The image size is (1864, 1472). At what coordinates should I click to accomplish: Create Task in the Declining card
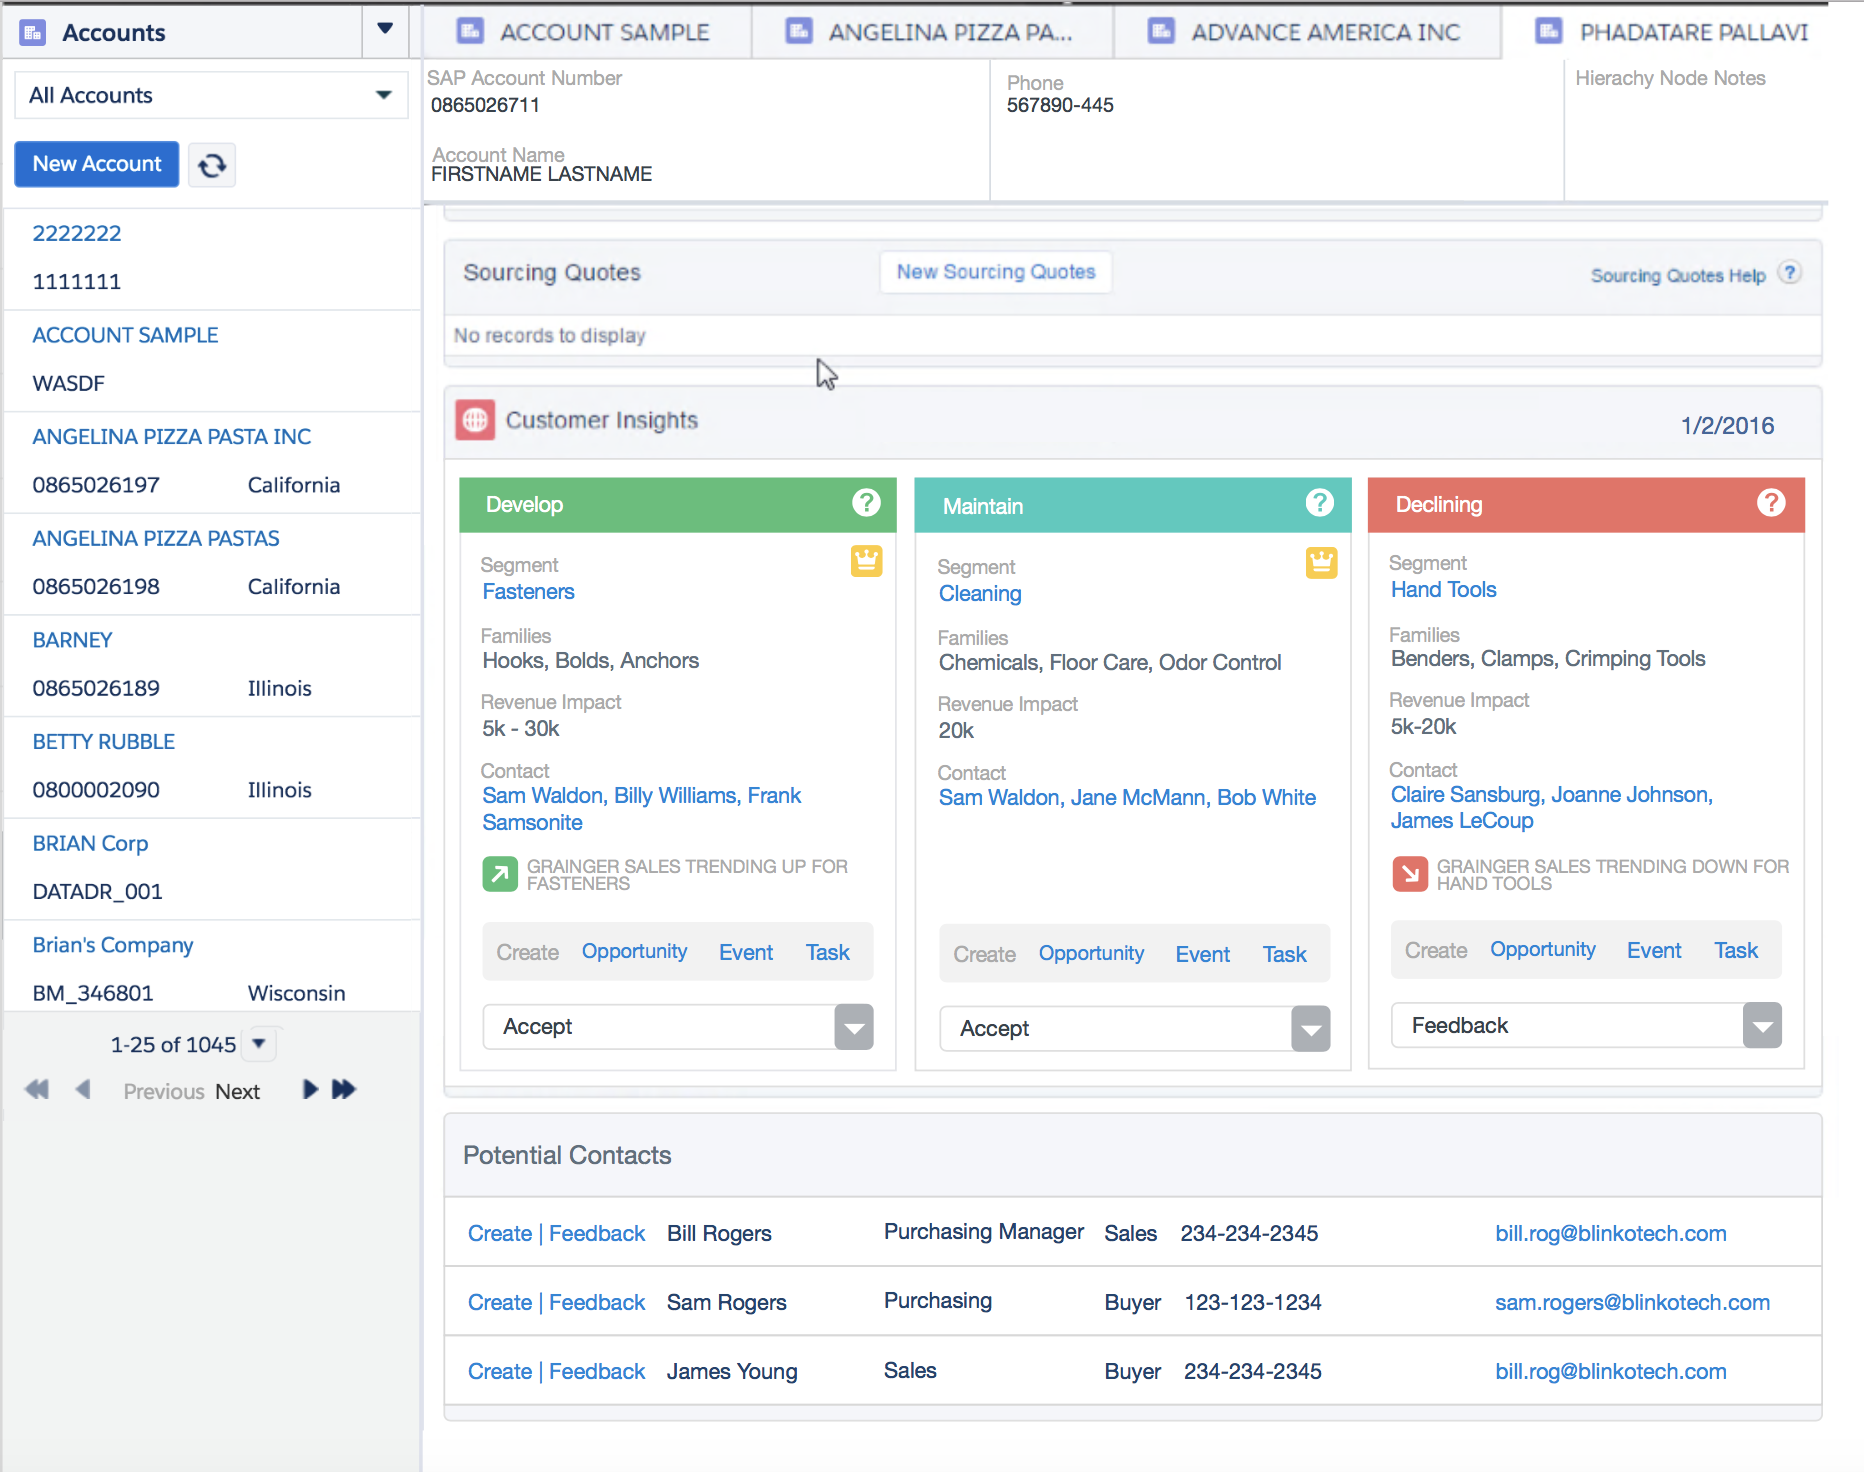click(x=1736, y=950)
